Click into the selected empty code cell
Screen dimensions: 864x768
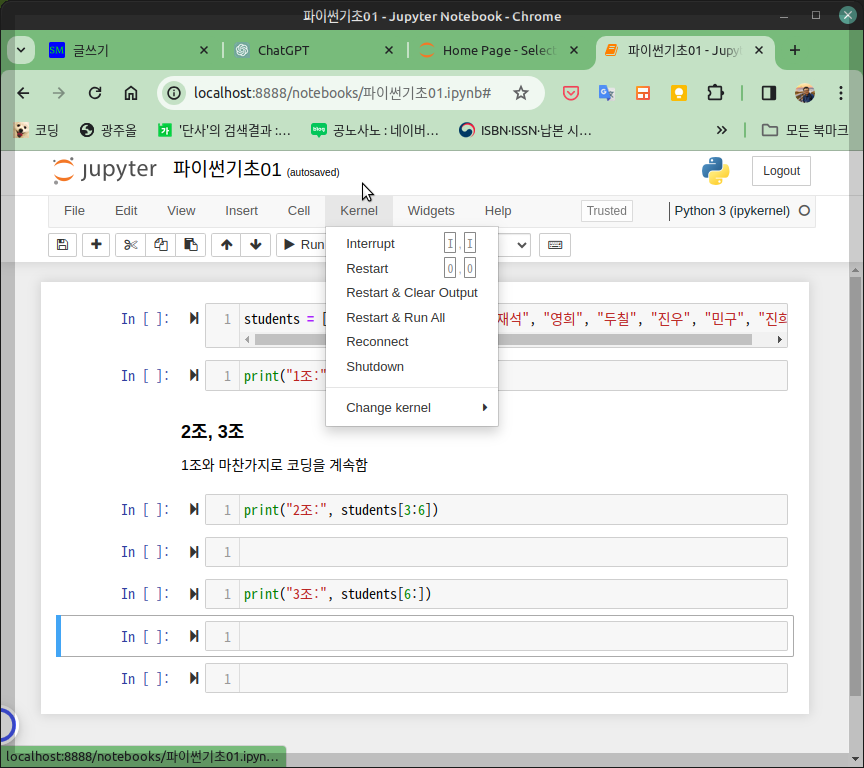(512, 636)
